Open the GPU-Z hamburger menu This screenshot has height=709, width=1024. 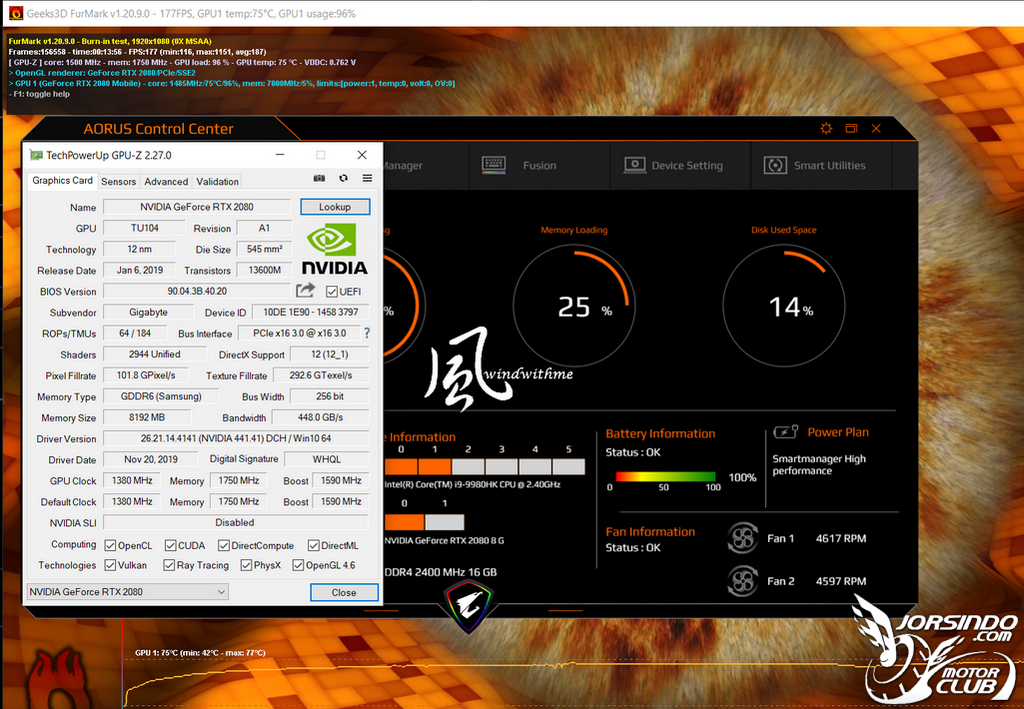point(367,178)
